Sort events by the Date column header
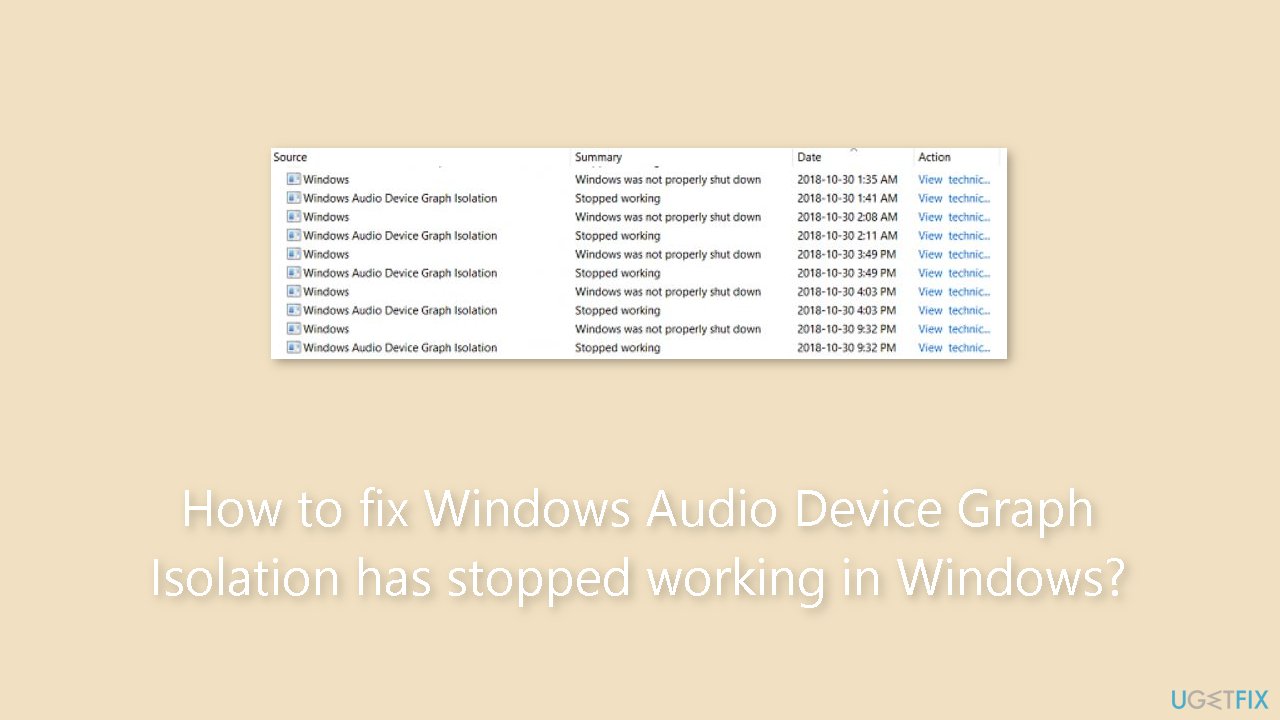The height and width of the screenshot is (720, 1280). 808,157
